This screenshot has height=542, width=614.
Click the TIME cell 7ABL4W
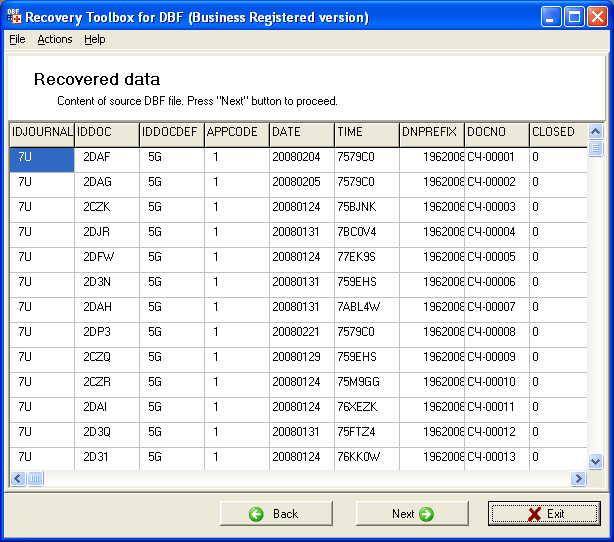click(x=366, y=307)
